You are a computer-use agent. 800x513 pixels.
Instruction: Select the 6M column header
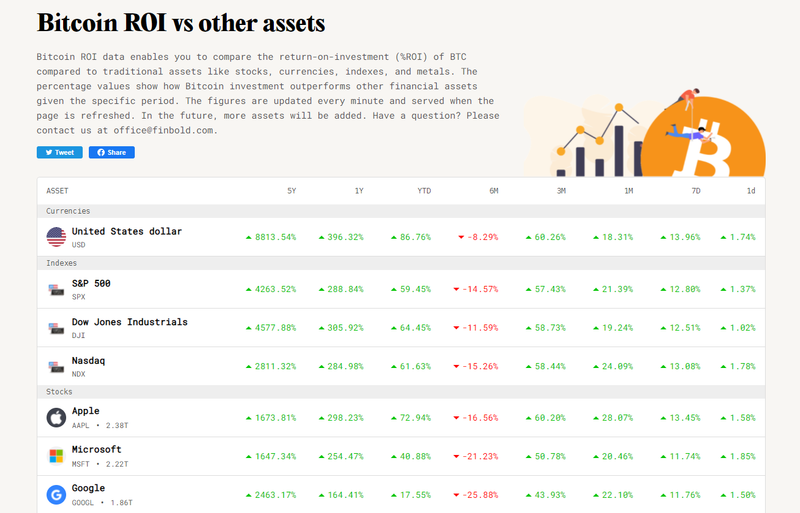(493, 191)
